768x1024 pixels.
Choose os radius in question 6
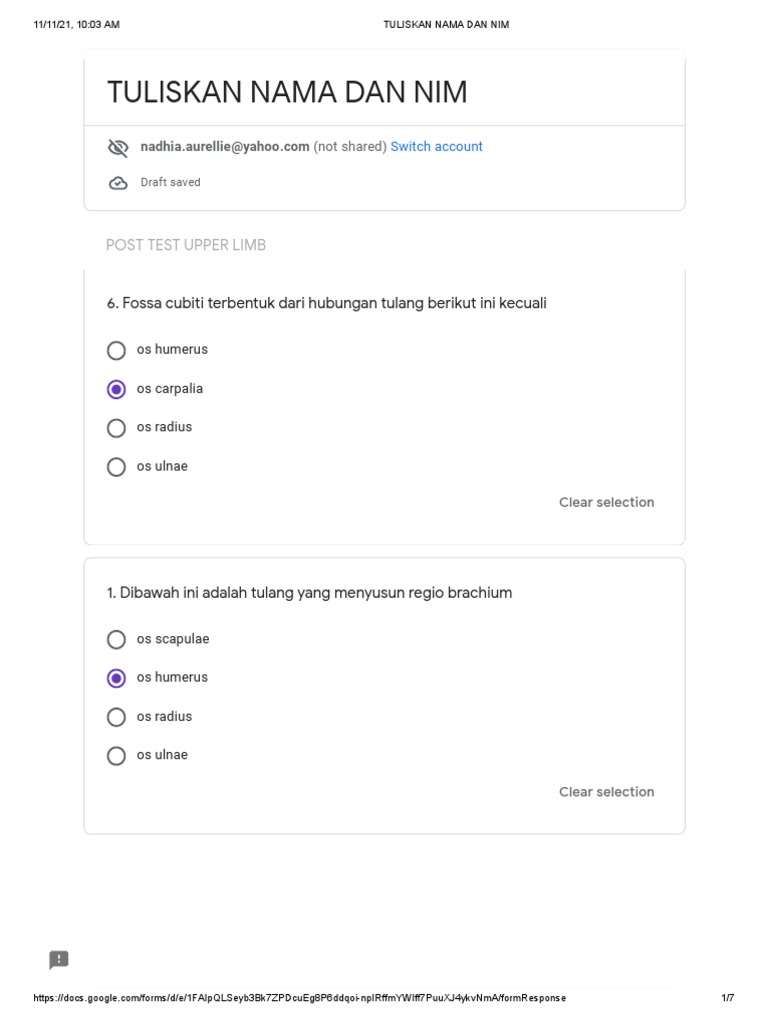(x=116, y=428)
